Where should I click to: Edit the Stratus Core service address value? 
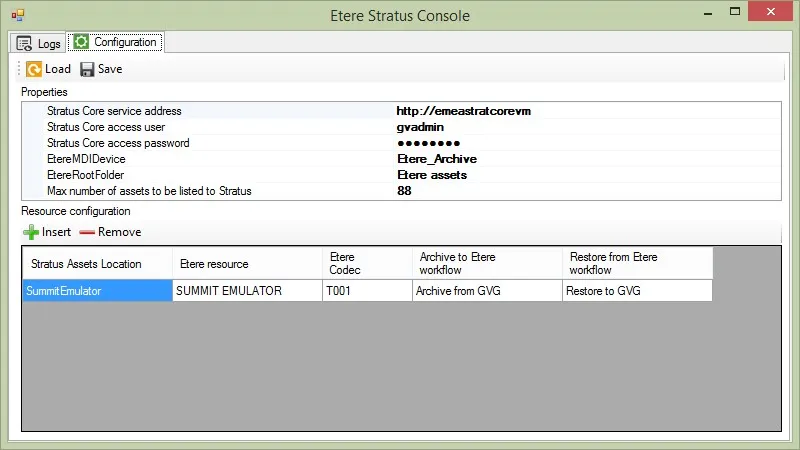click(x=463, y=111)
